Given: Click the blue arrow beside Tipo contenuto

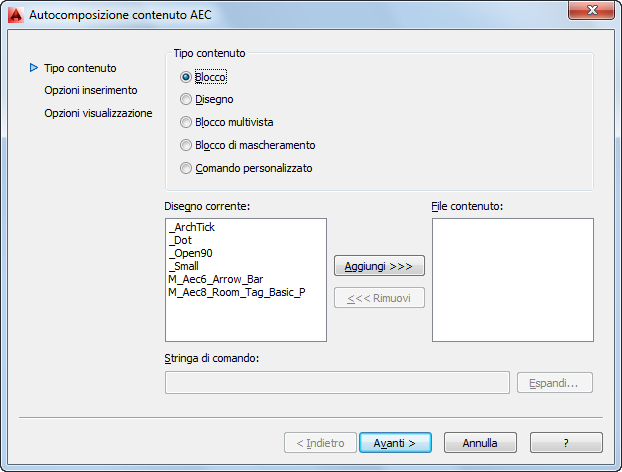Looking at the screenshot, I should coord(34,67).
